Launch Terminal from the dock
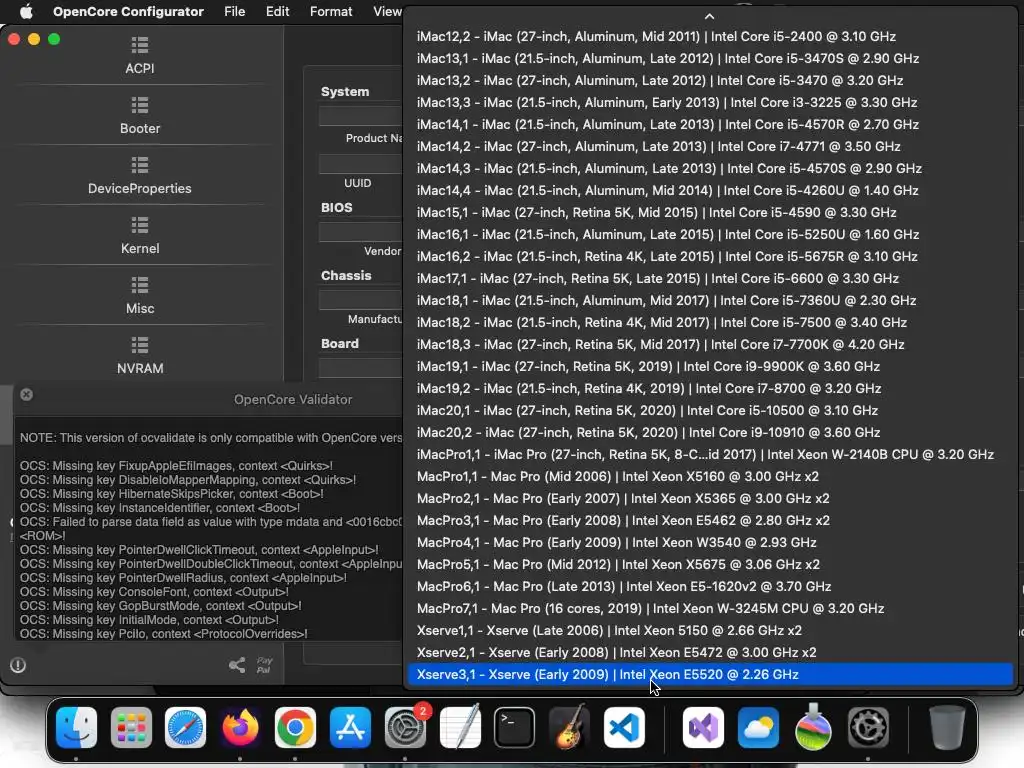 click(515, 727)
